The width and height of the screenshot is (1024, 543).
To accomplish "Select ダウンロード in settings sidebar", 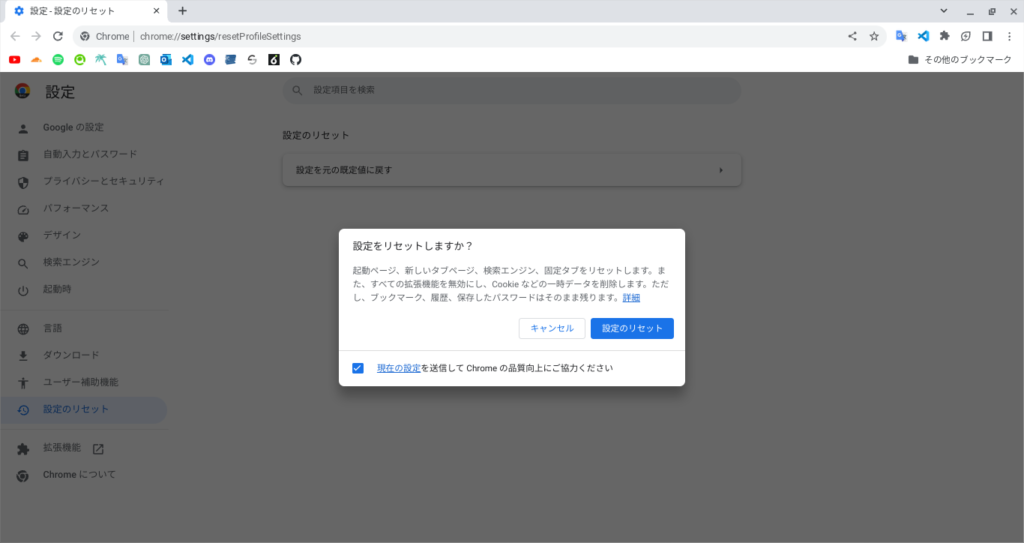I will coord(70,355).
